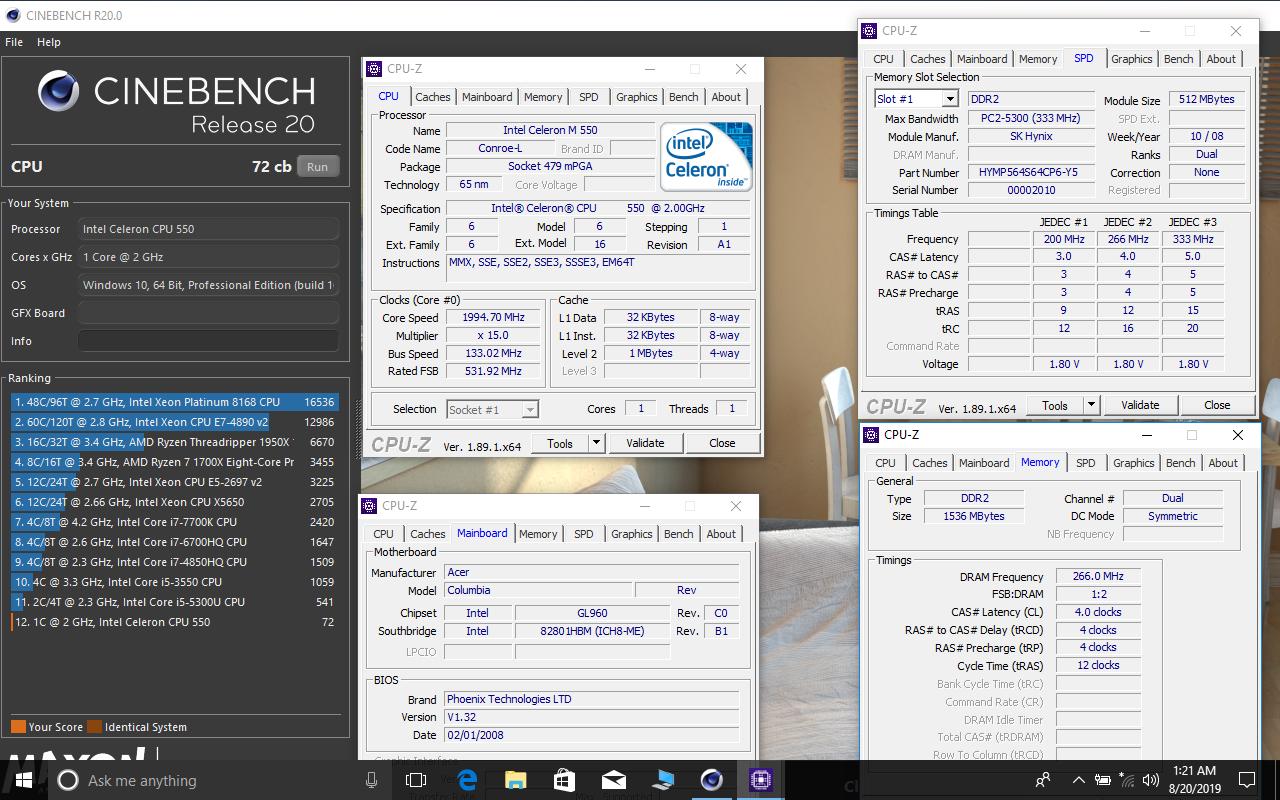Click Close button in SPD window
The width and height of the screenshot is (1280, 800).
pyautogui.click(x=1217, y=405)
